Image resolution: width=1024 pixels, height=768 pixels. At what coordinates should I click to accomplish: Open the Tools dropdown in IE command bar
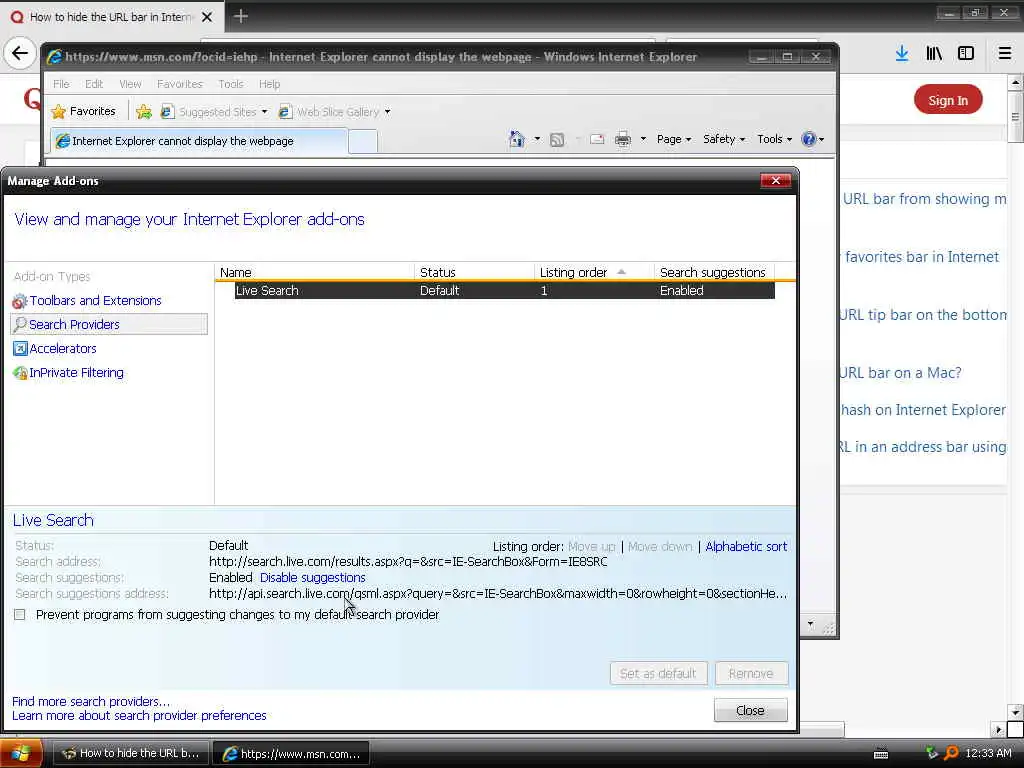[x=774, y=139]
